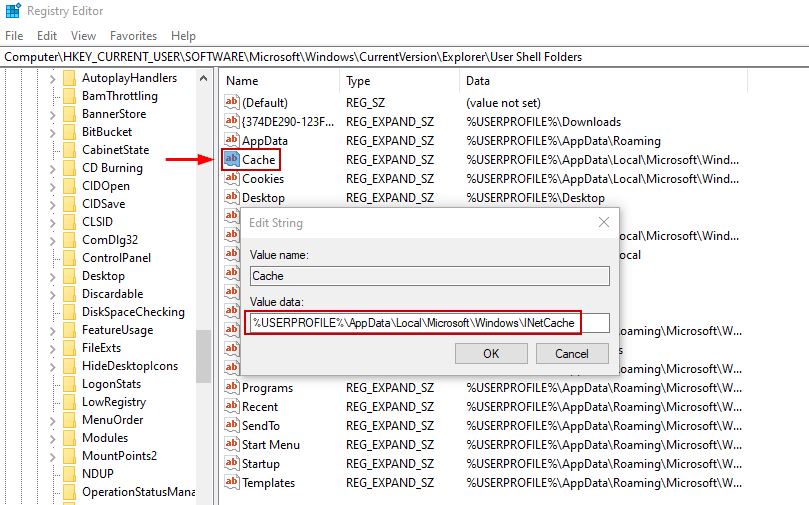Click the Programs value's string icon

click(x=232, y=387)
